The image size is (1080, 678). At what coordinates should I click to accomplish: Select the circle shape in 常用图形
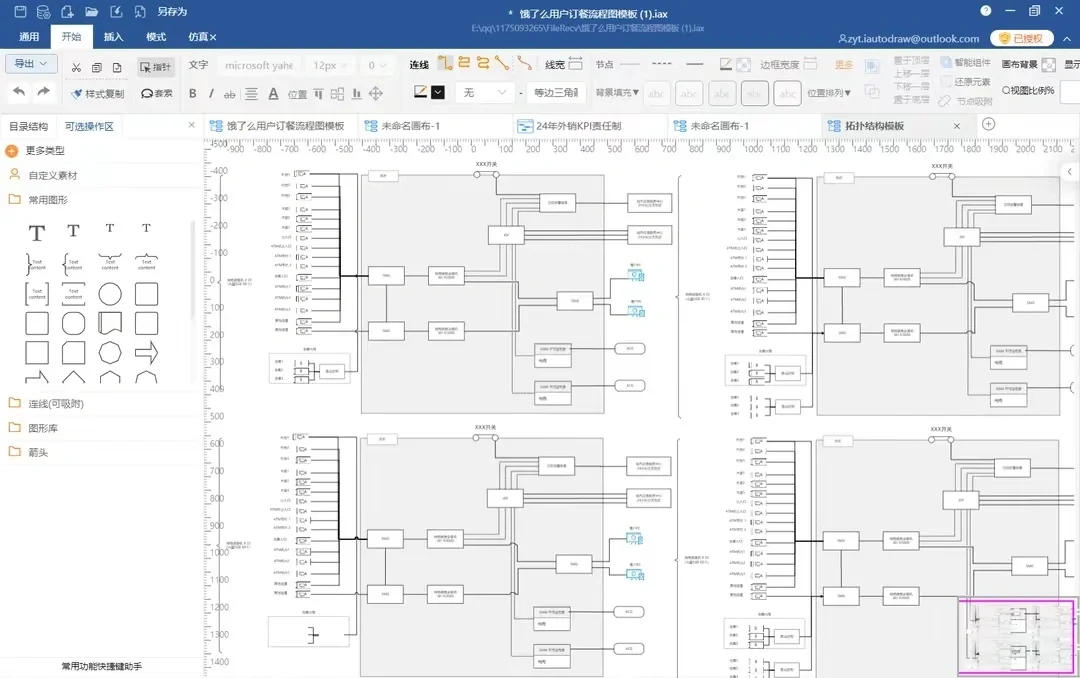(110, 294)
